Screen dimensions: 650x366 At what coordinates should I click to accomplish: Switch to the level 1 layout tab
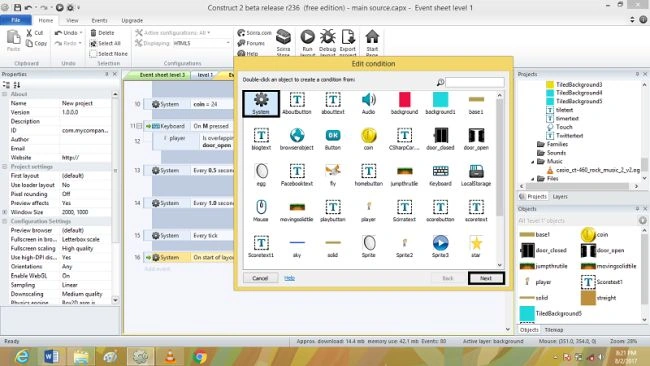point(205,75)
